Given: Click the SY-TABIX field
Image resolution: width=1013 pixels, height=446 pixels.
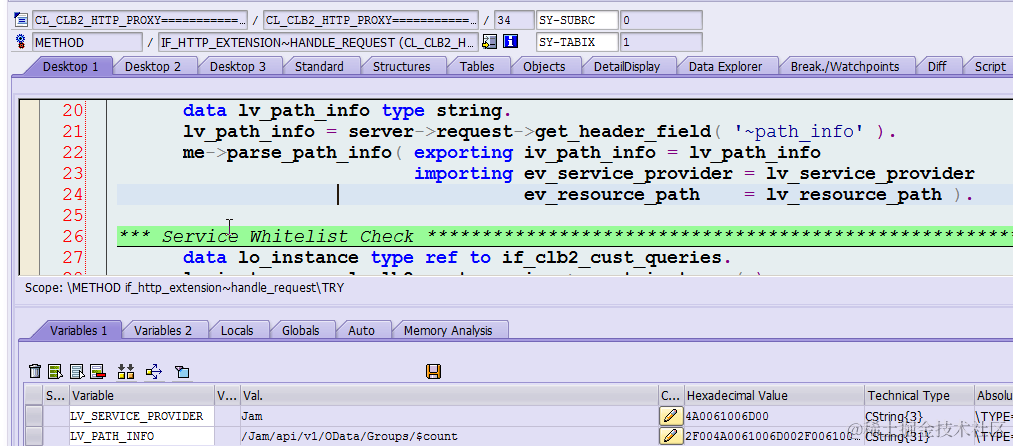Looking at the screenshot, I should pos(576,42).
